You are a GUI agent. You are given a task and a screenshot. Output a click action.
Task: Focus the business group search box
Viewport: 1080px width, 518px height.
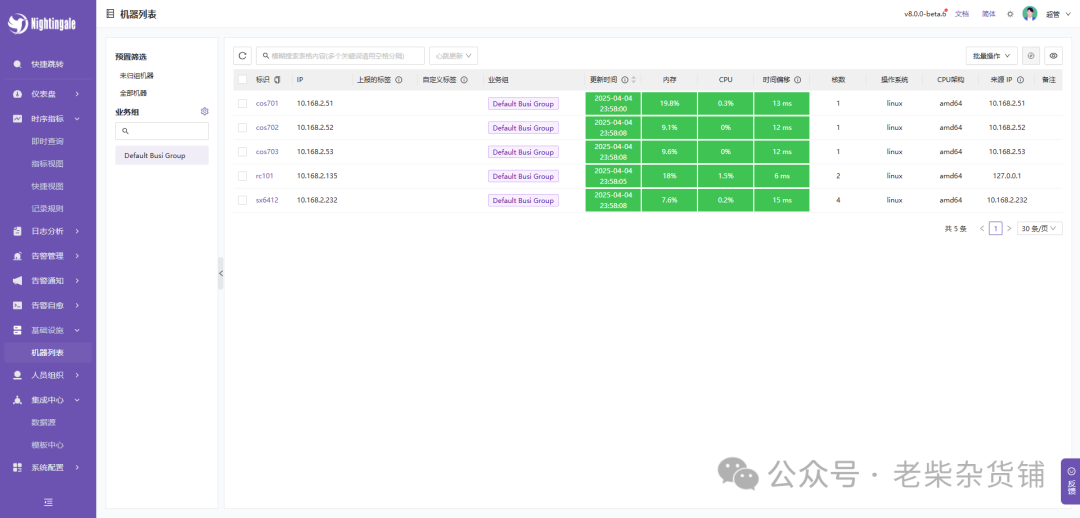(162, 131)
